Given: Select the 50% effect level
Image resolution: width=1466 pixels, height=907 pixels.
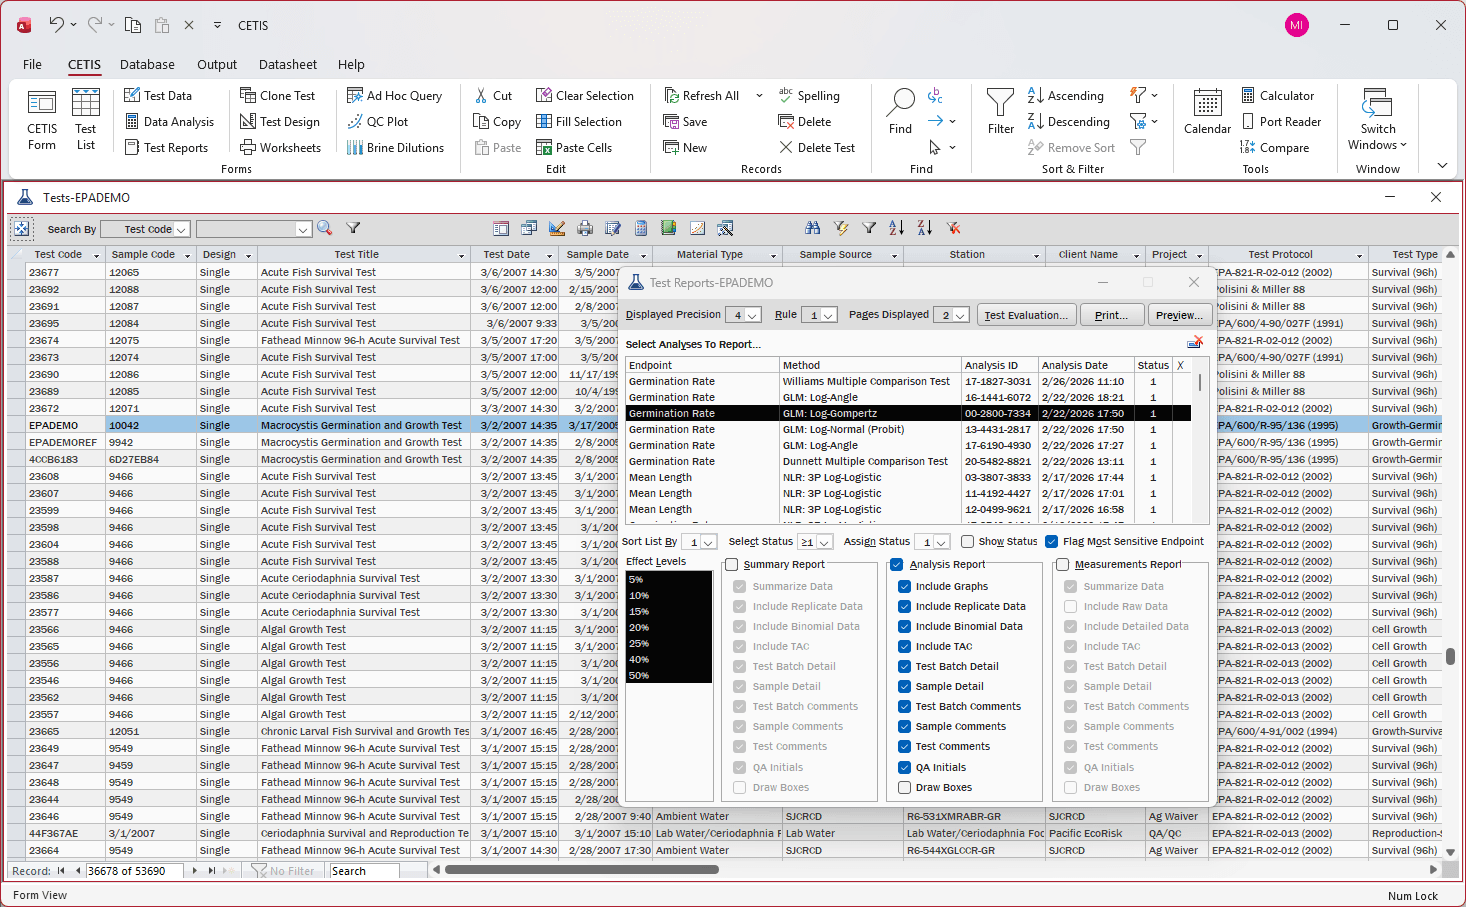Looking at the screenshot, I should point(668,676).
